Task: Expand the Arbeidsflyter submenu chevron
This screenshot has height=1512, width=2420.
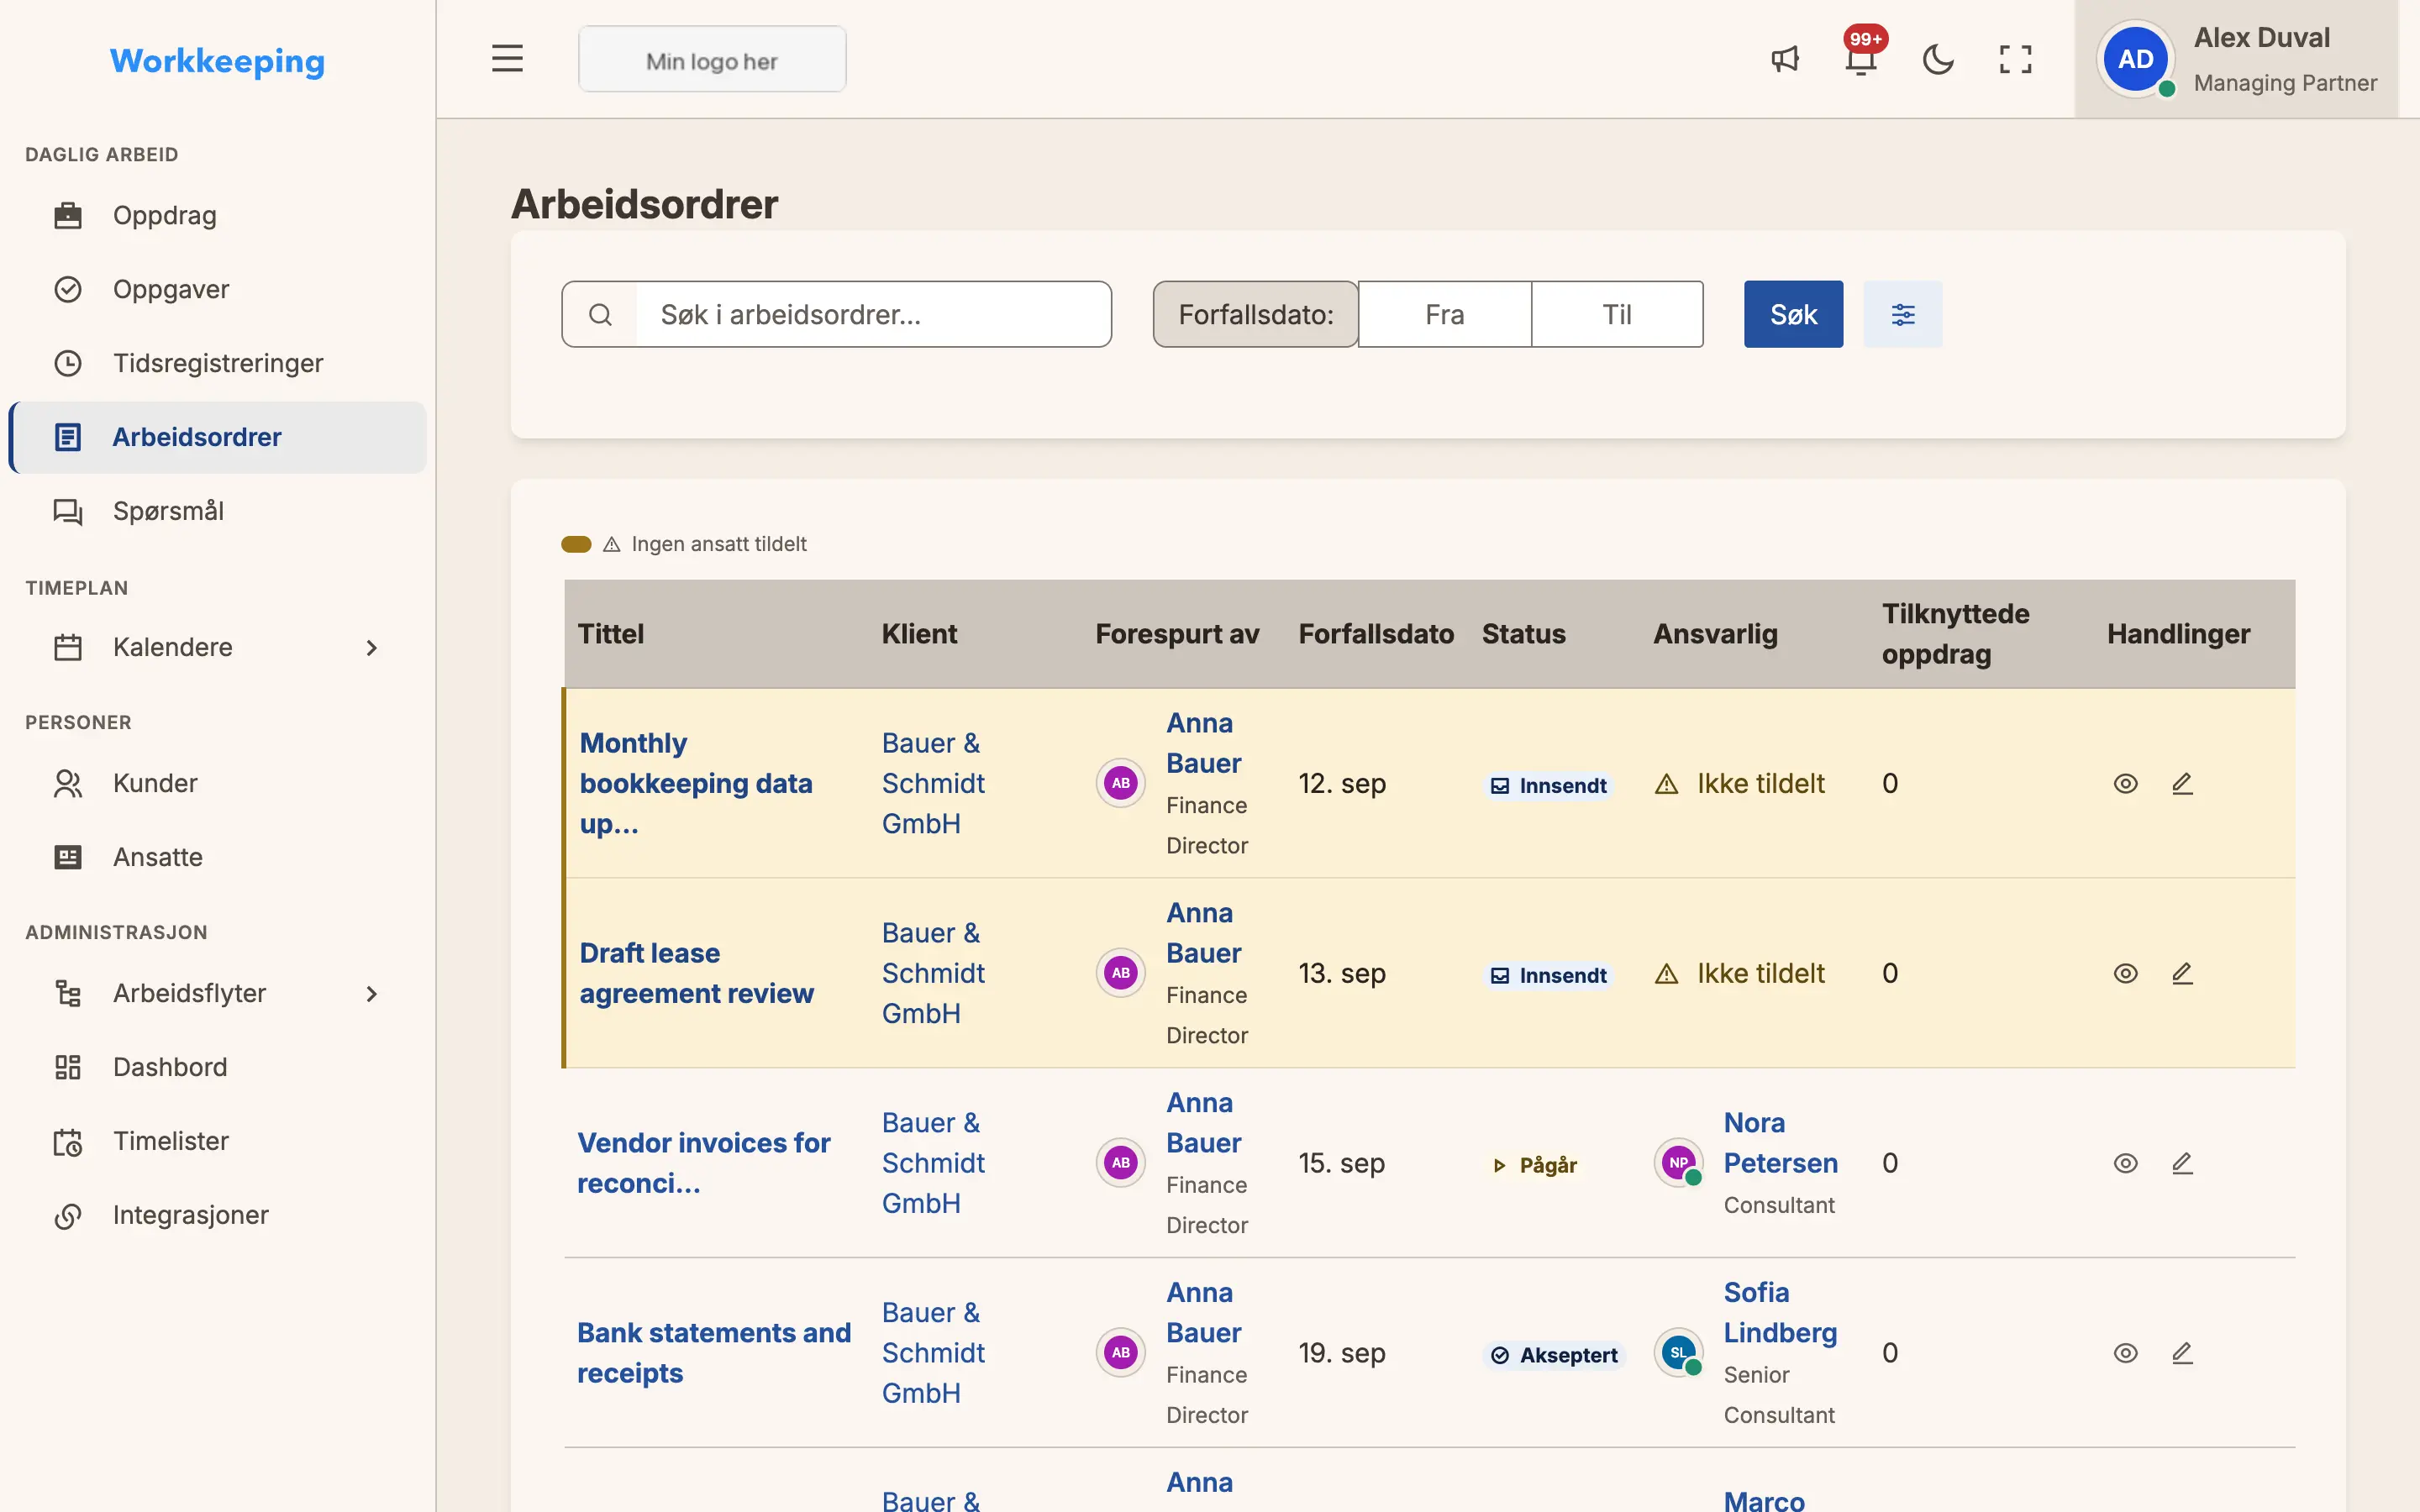Action: pos(371,993)
